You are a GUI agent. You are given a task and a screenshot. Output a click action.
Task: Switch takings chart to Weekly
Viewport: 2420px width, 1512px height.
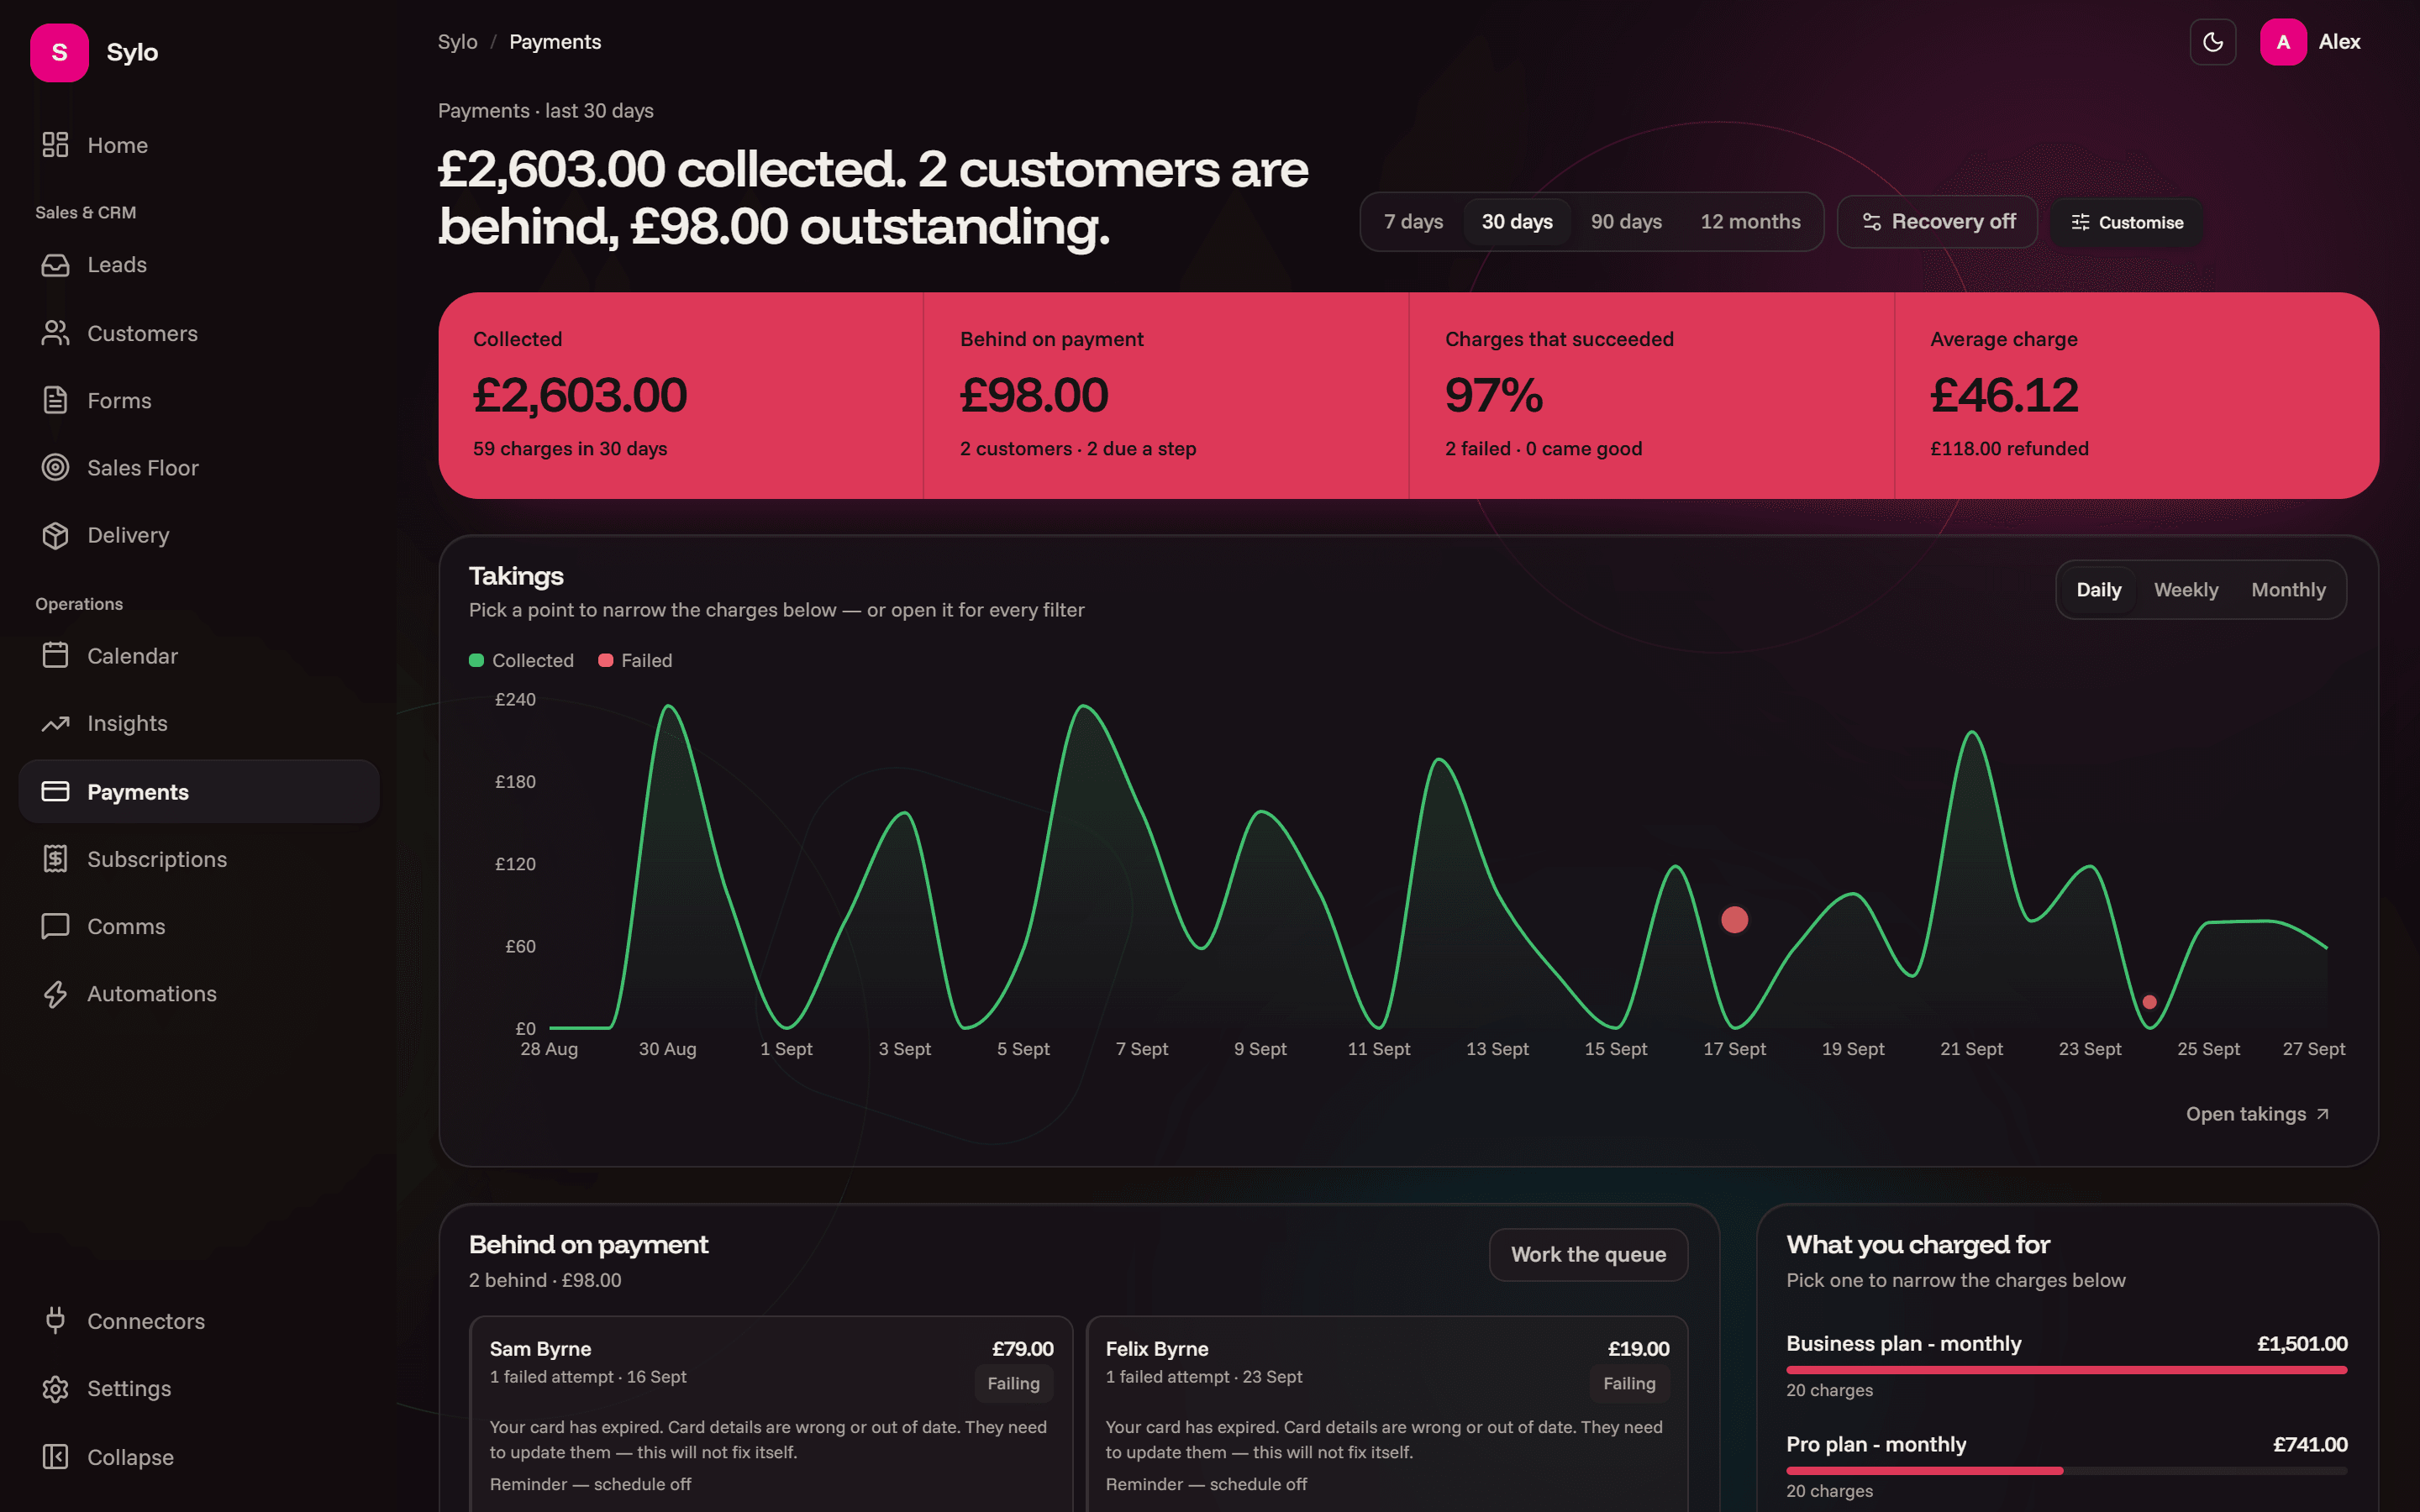point(2186,590)
